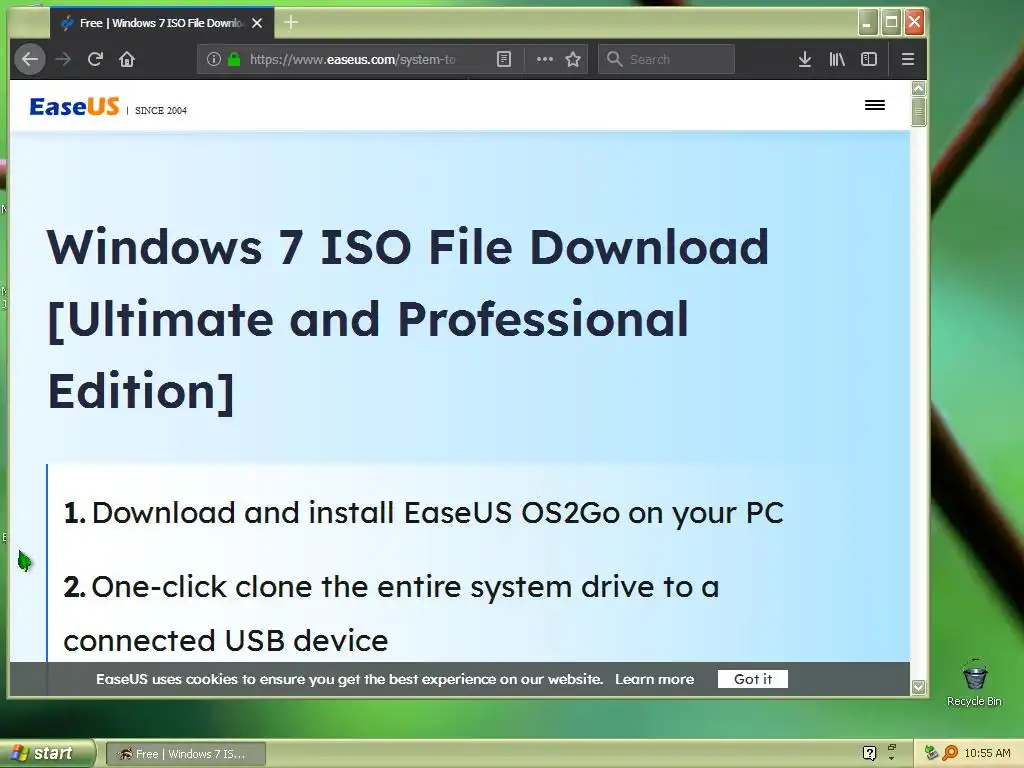This screenshot has height=768, width=1024.
Task: Open the Library bookshelf icon
Action: [x=837, y=59]
